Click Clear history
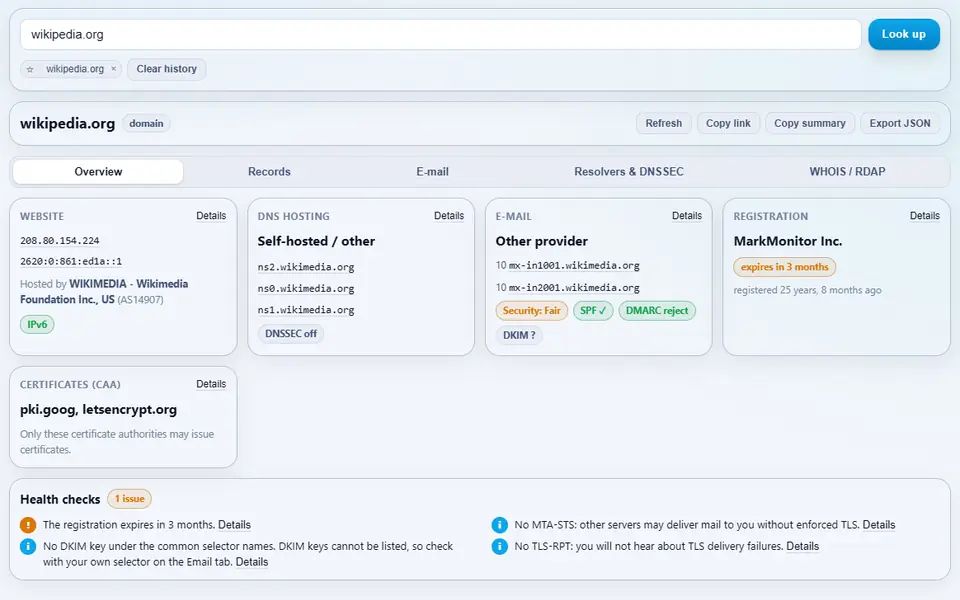Viewport: 960px width, 600px height. pyautogui.click(x=167, y=69)
